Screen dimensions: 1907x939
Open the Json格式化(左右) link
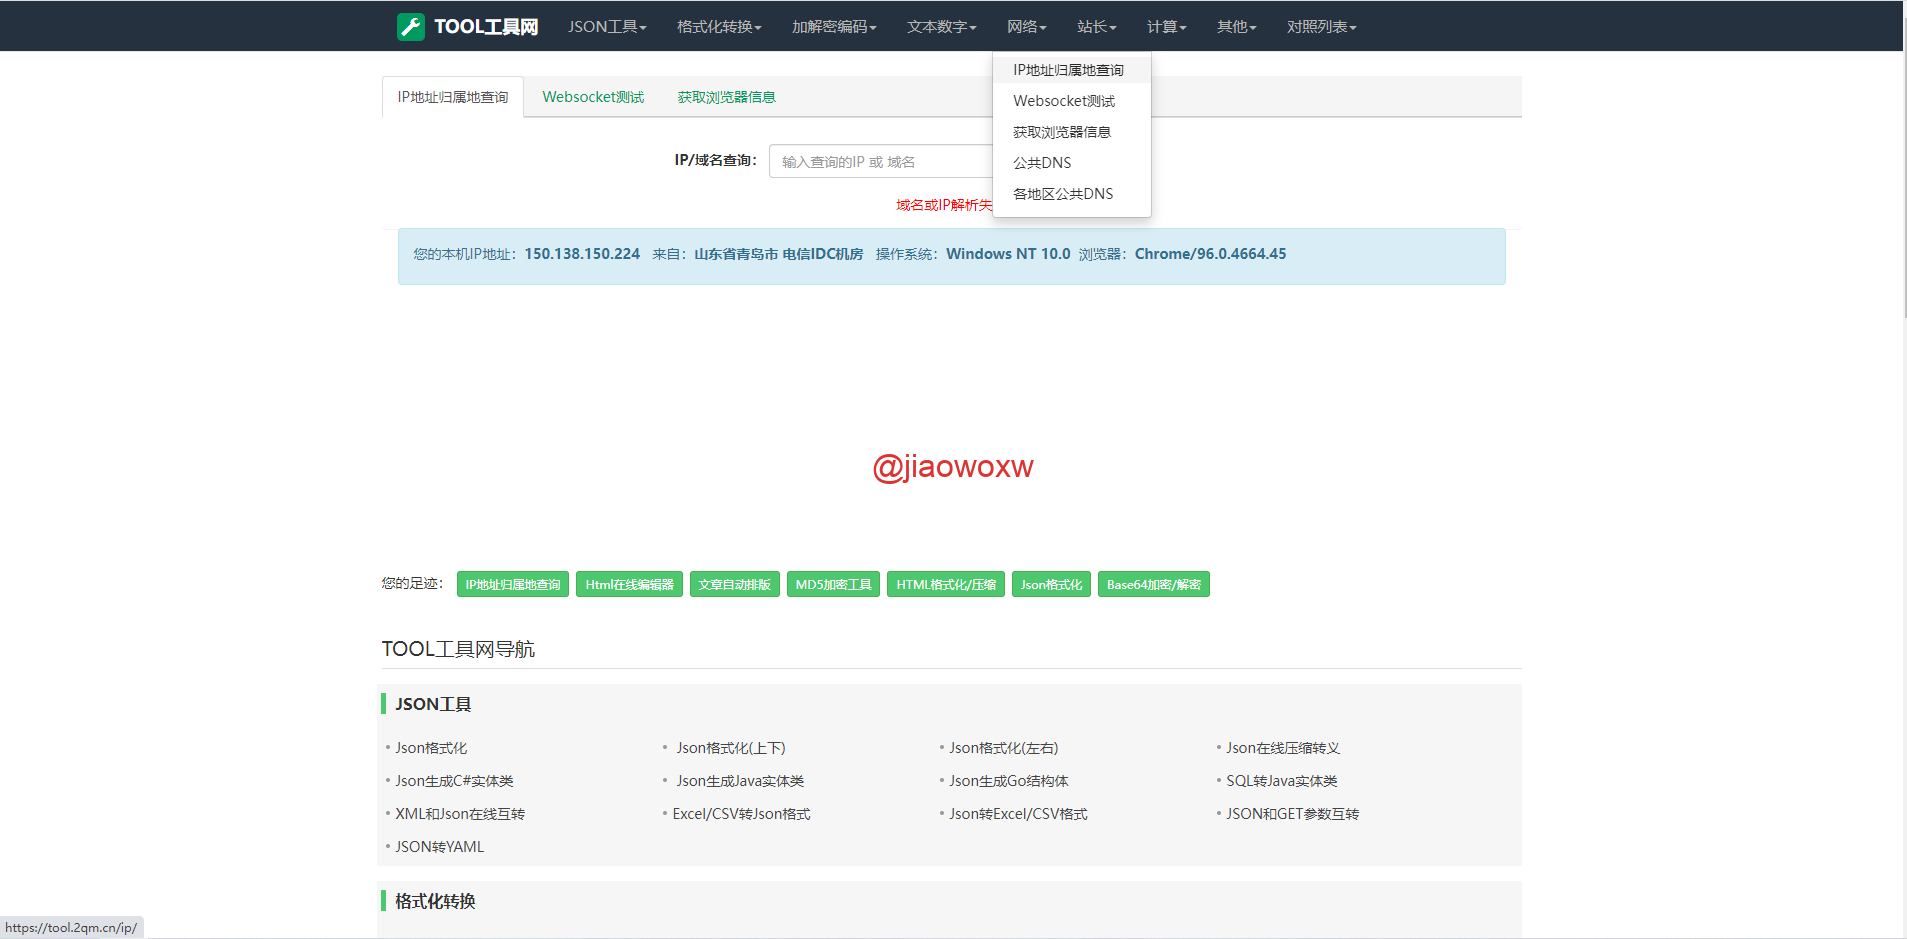[x=1004, y=748]
